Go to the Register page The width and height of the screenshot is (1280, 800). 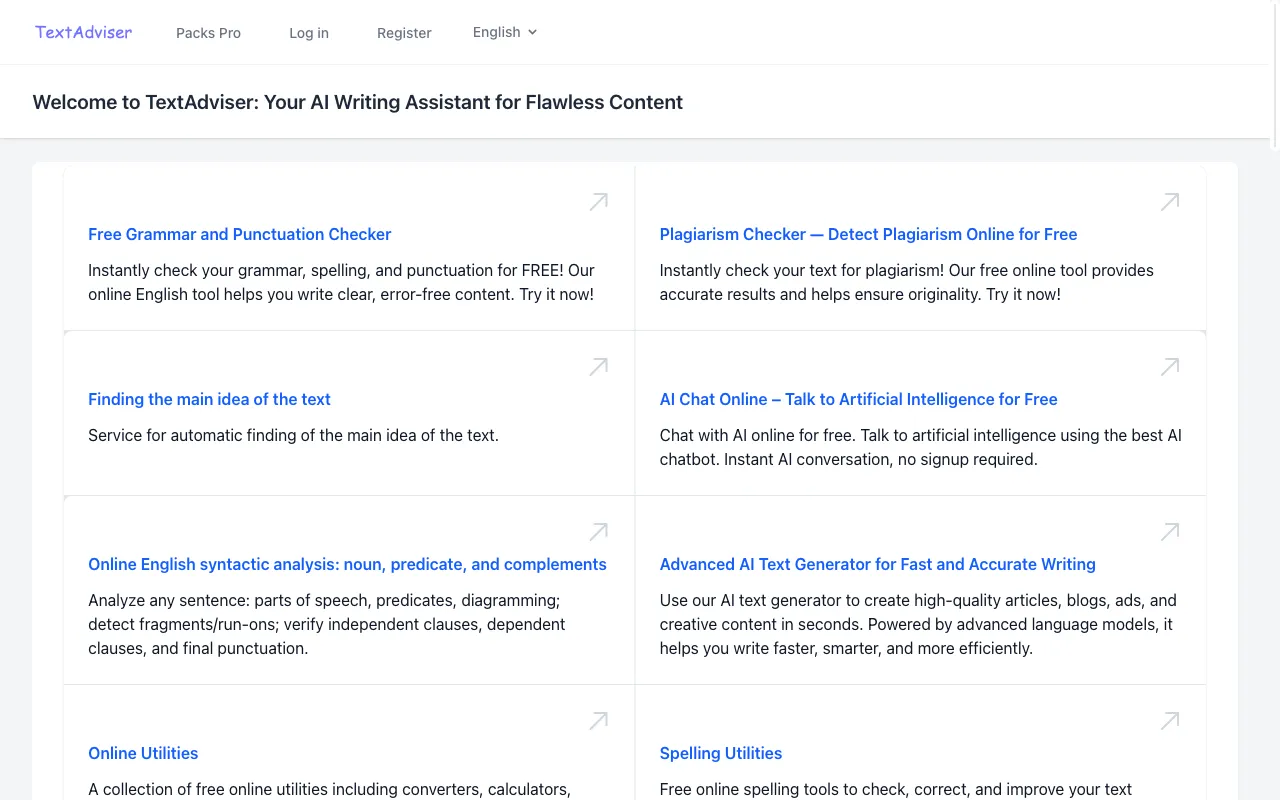404,33
